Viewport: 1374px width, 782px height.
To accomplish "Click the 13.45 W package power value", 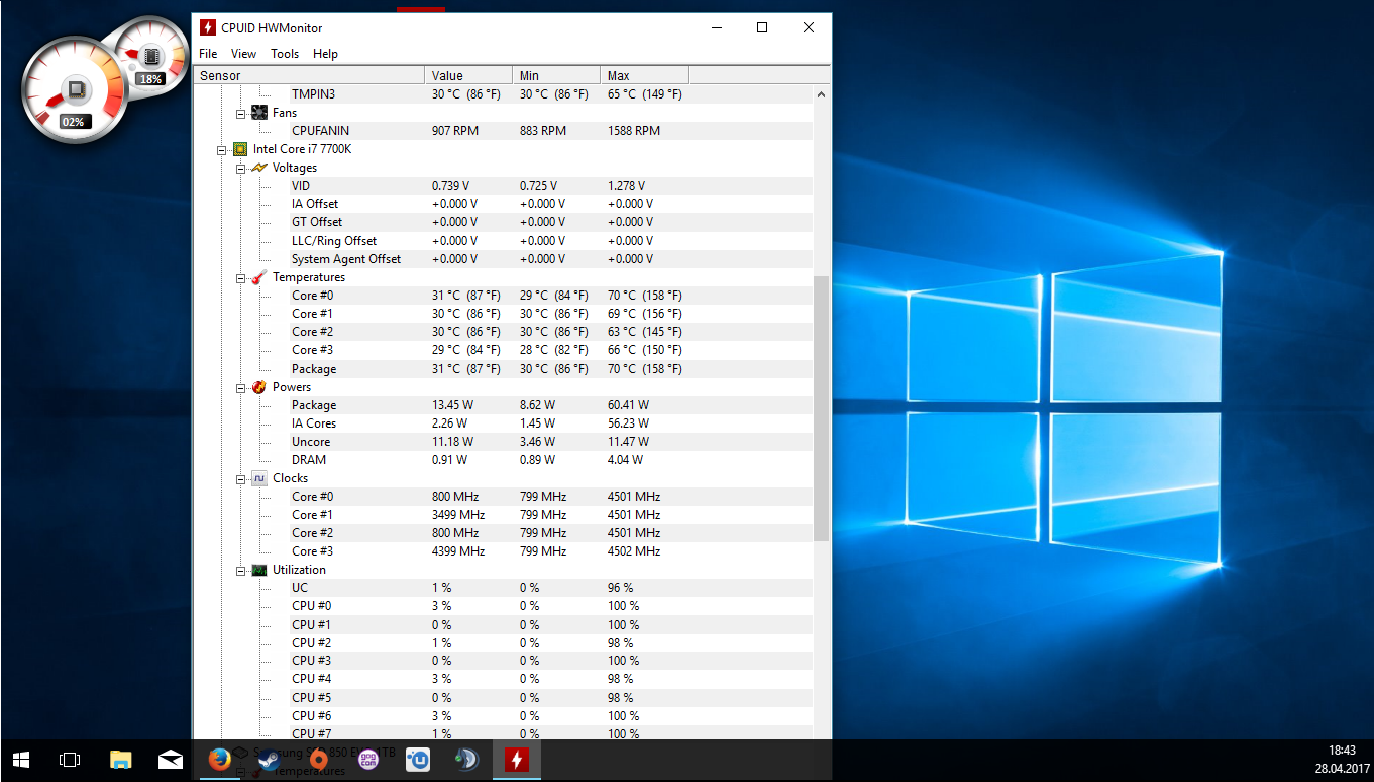I will [x=453, y=405].
